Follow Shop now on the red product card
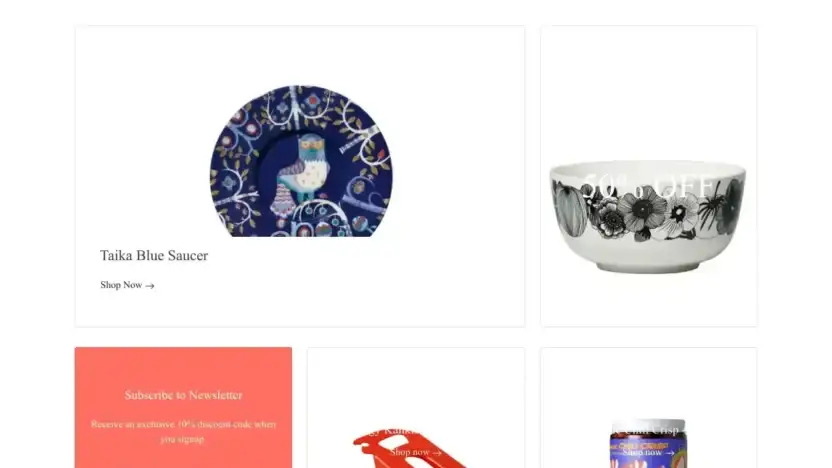 click(x=415, y=452)
